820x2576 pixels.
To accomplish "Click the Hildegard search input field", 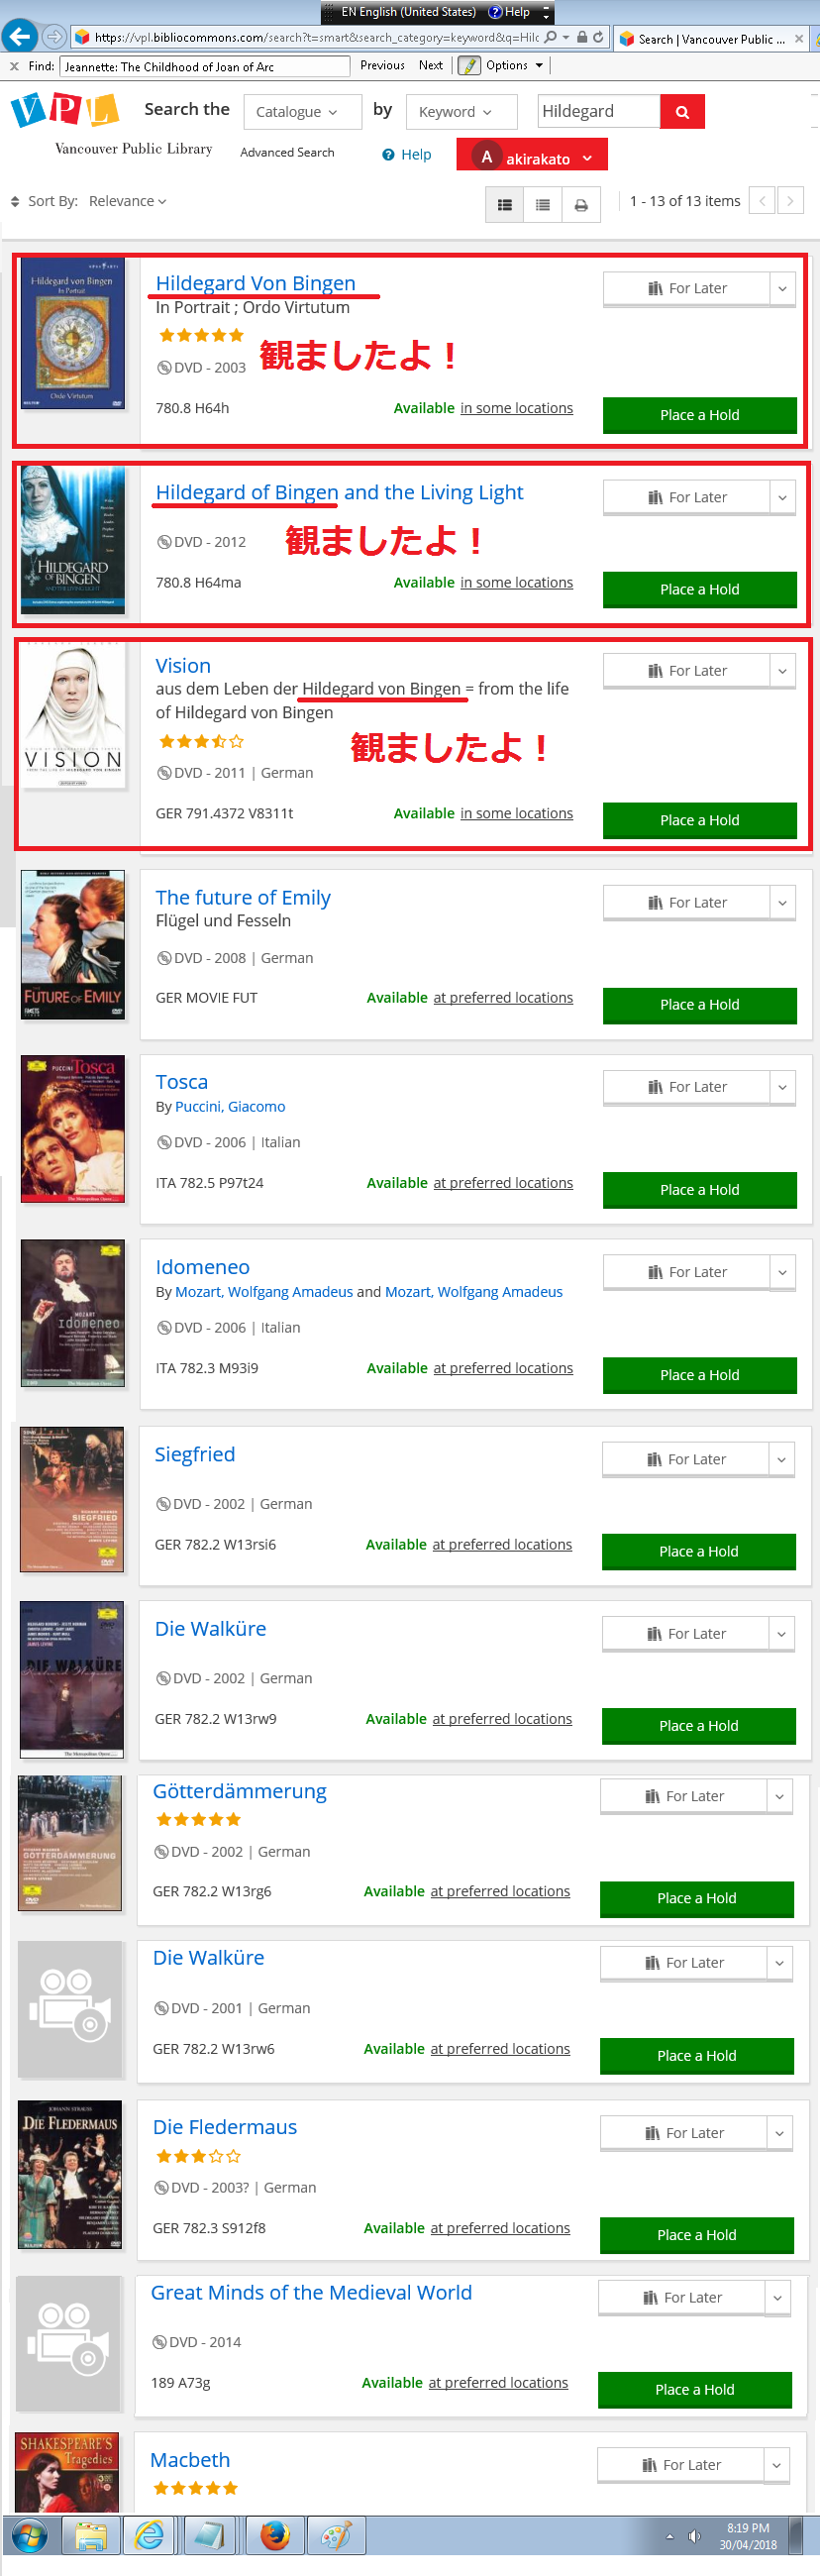I will [598, 111].
